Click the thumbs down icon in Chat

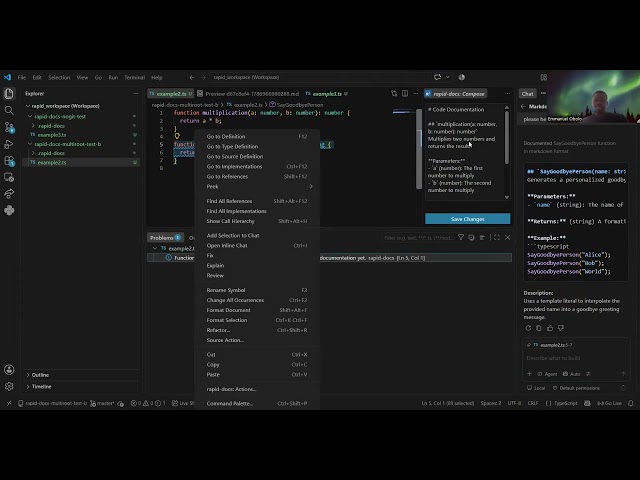561,328
